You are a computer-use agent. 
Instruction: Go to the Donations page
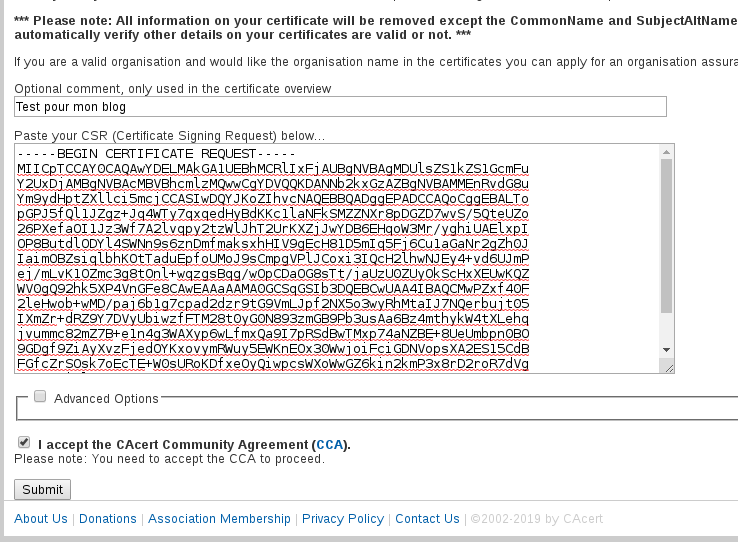[108, 518]
